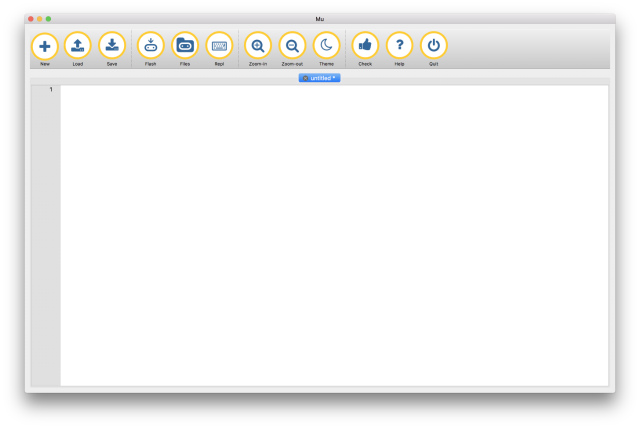
Task: Select the Zoom-out magnifier icon
Action: pyautogui.click(x=292, y=46)
